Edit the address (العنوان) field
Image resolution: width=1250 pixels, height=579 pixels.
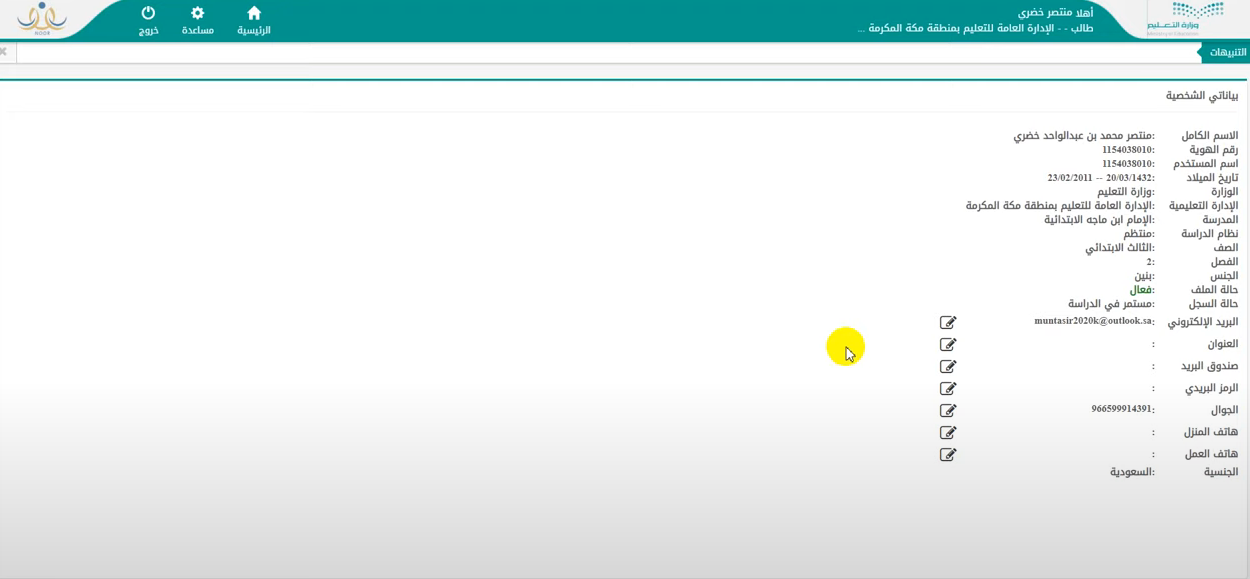948,344
